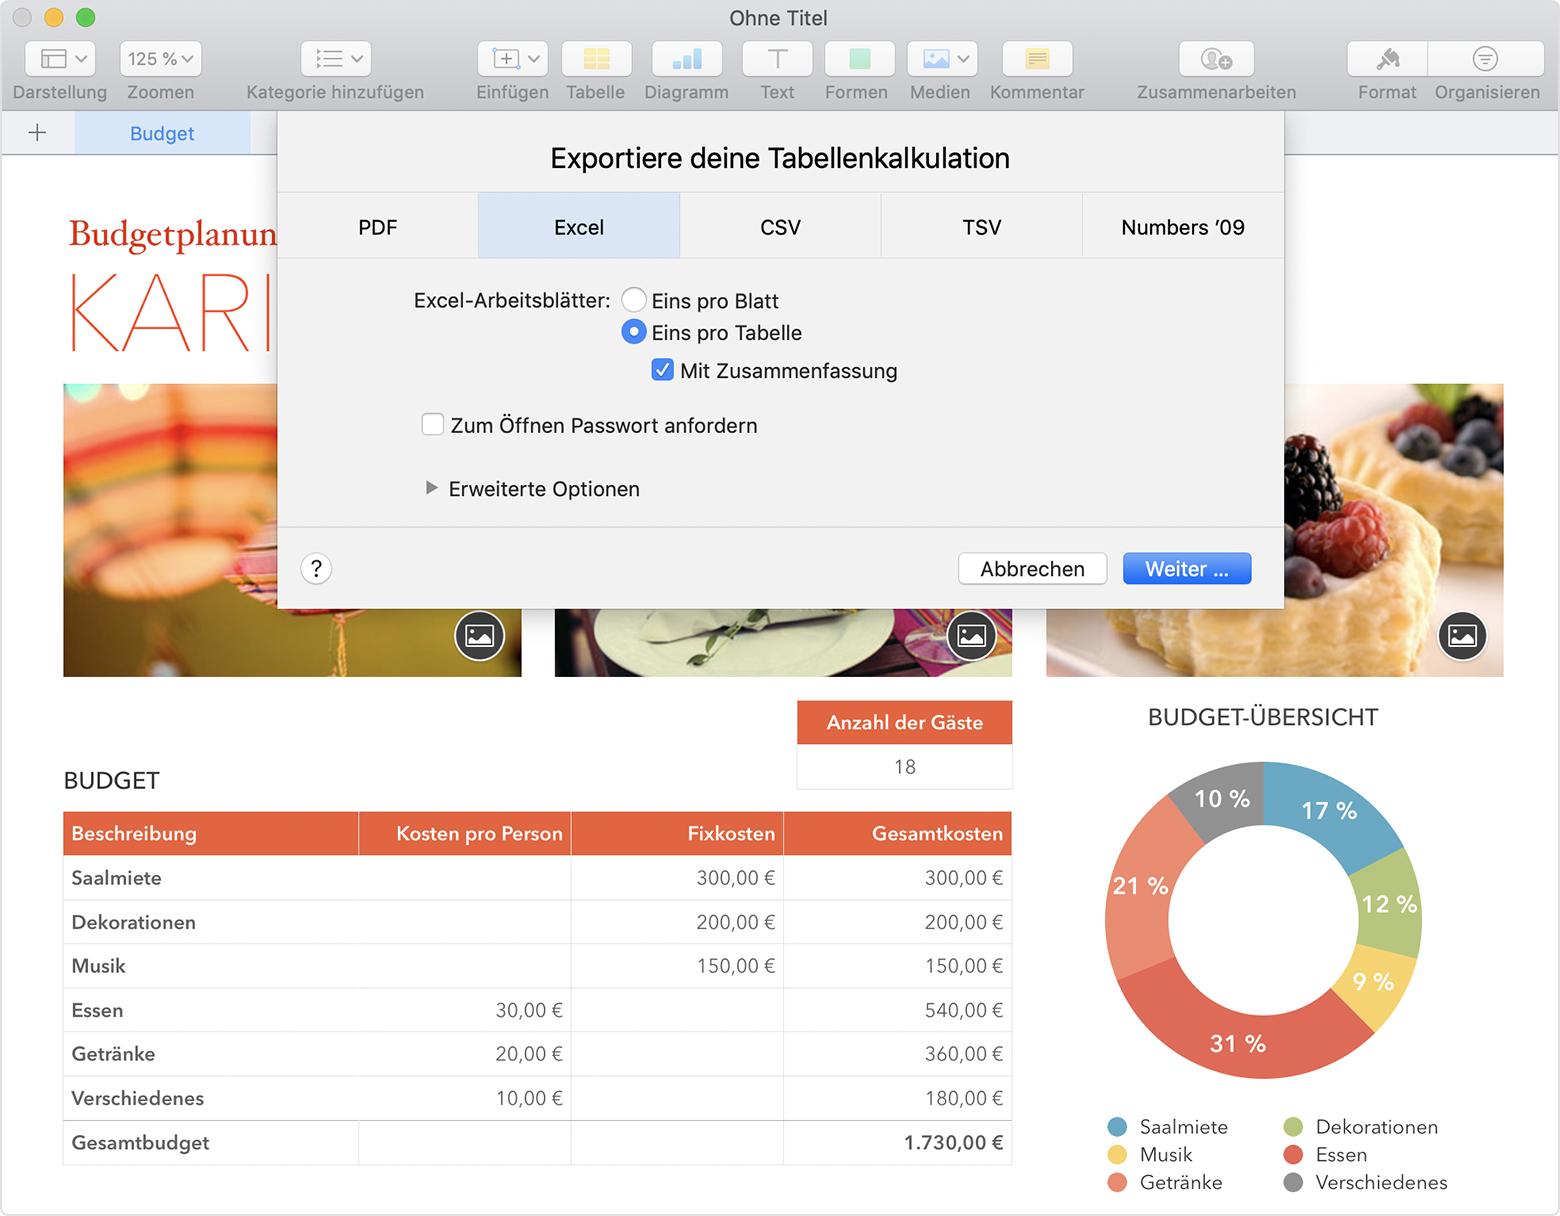Click the BUDGET table title
1560x1216 pixels.
click(x=111, y=780)
